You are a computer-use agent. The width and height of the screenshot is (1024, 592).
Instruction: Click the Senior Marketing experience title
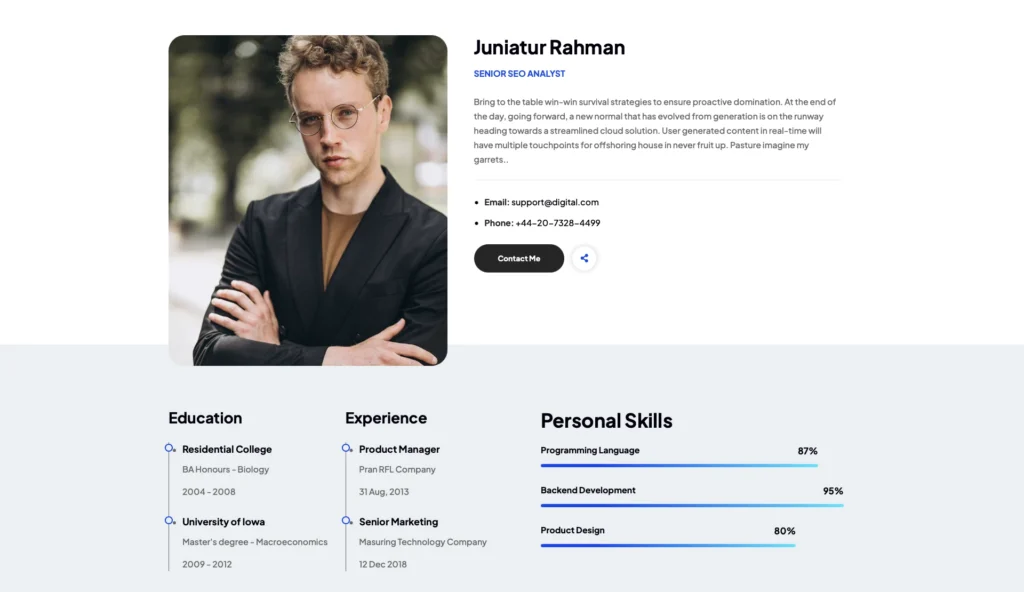click(x=398, y=521)
